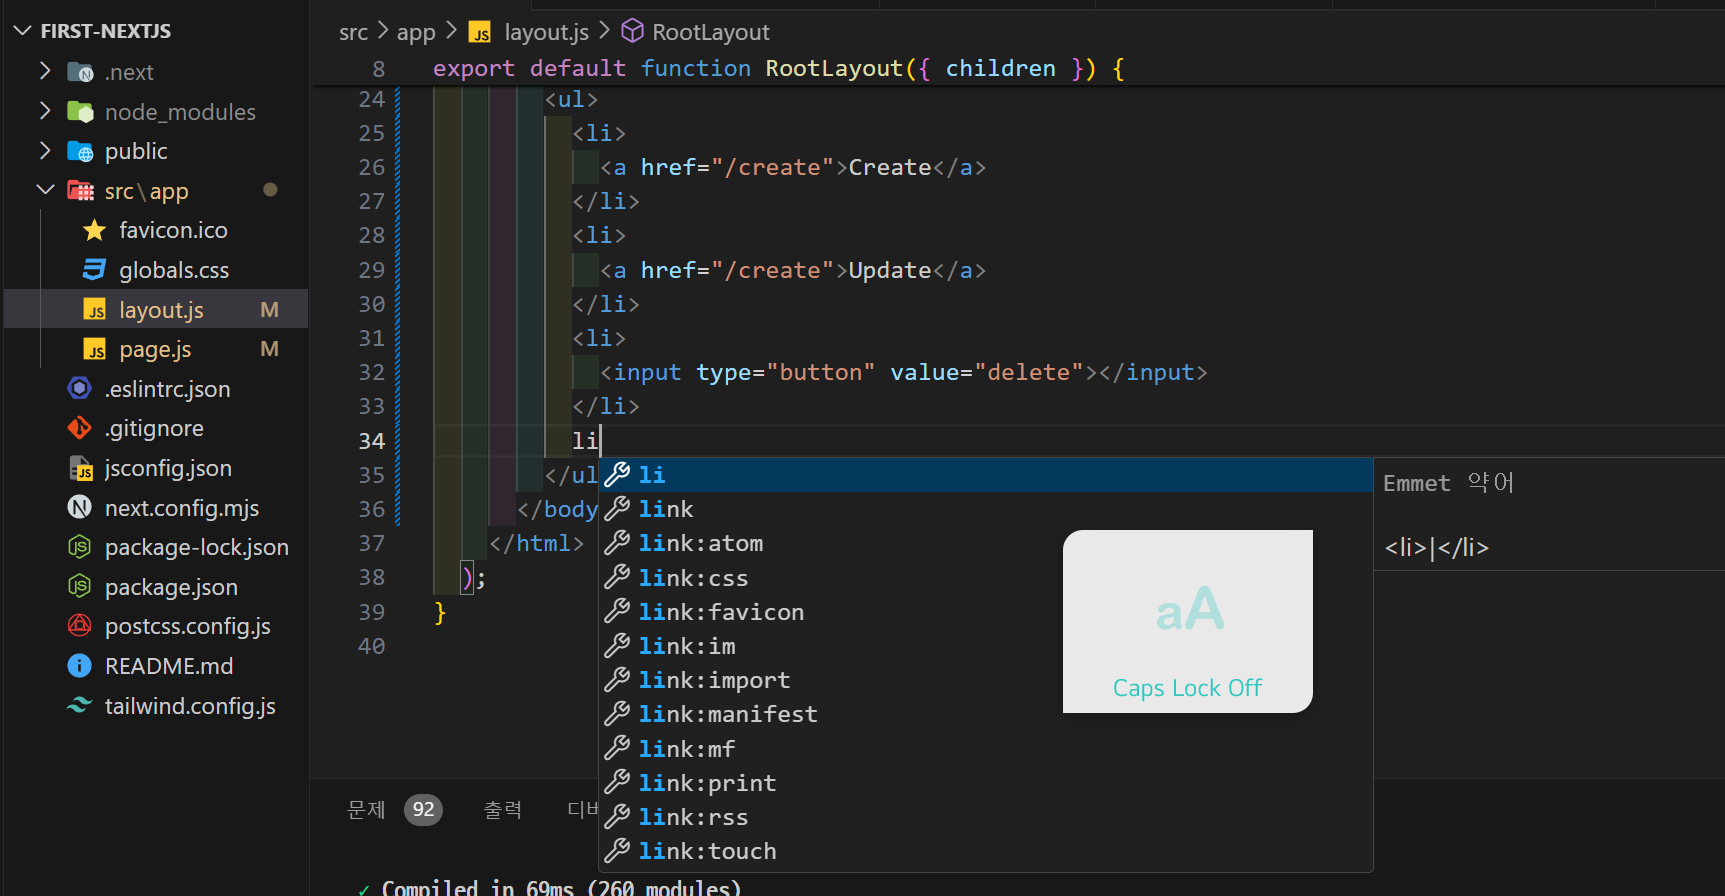The height and width of the screenshot is (896, 1725).
Task: Click the package.json Node icon
Action: coord(79,587)
